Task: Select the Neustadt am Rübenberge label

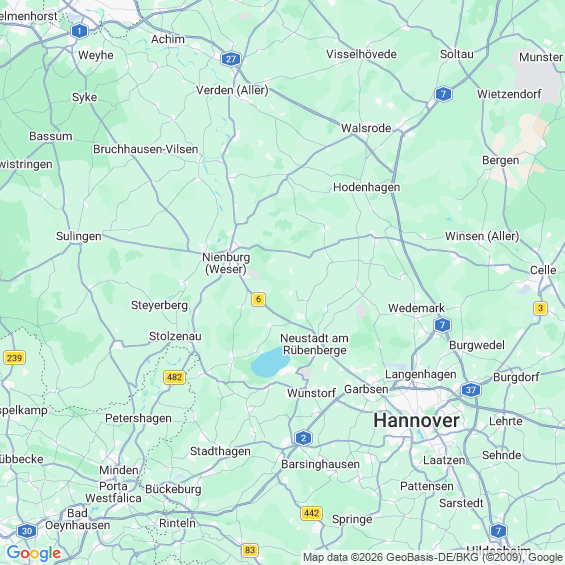Action: pos(315,344)
